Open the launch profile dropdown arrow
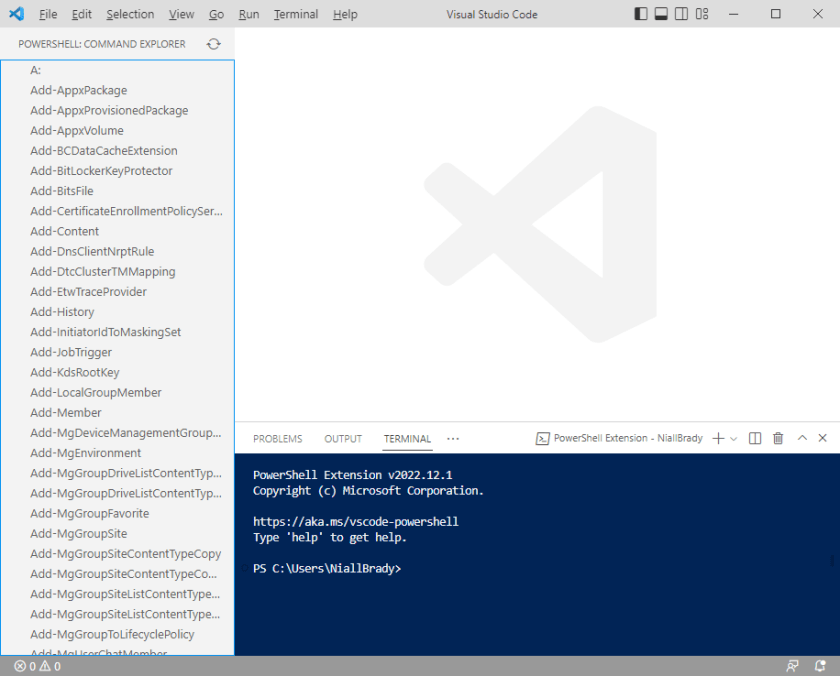This screenshot has height=676, width=840. (x=734, y=438)
